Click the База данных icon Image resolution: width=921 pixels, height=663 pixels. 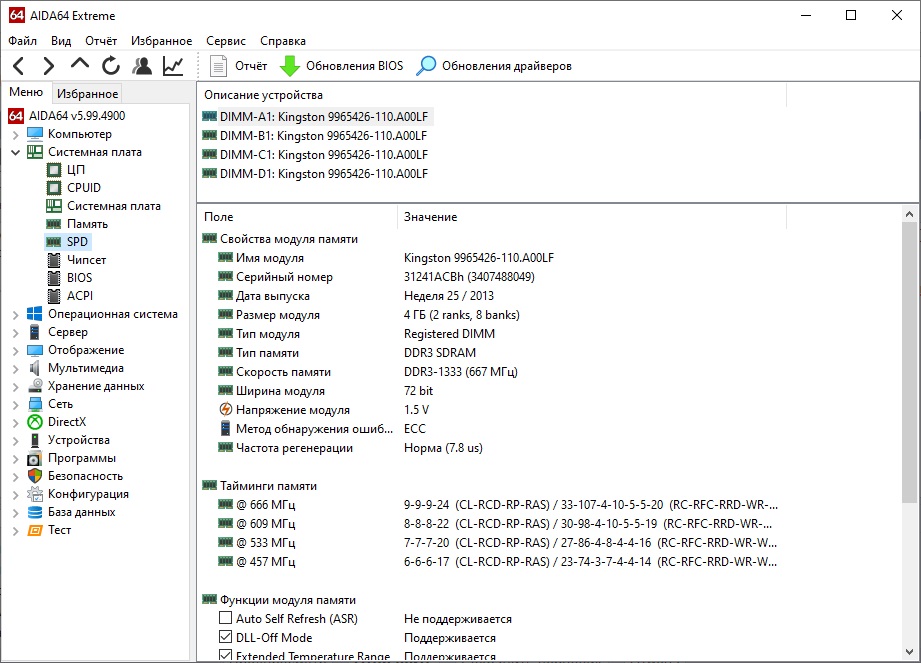click(x=35, y=512)
